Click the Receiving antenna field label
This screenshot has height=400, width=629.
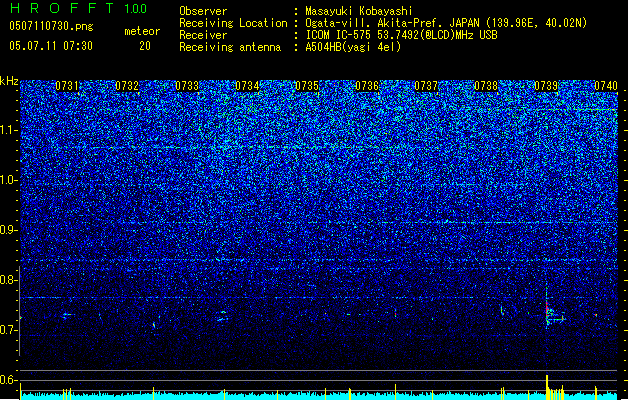pos(230,47)
